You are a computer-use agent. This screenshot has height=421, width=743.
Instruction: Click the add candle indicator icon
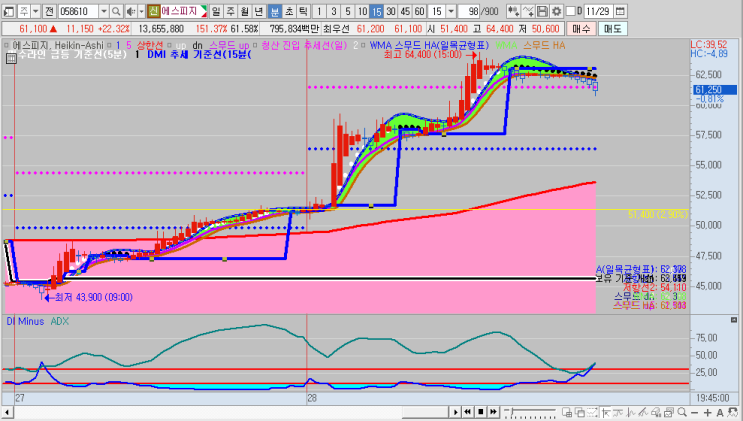click(x=513, y=11)
